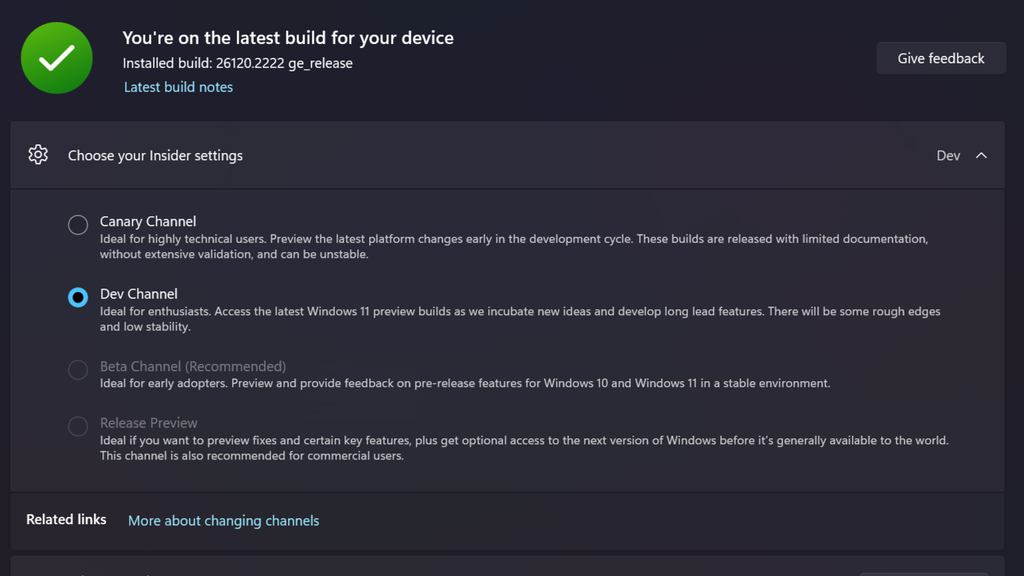Click the grayed-out Beta Channel radio button

[78, 370]
